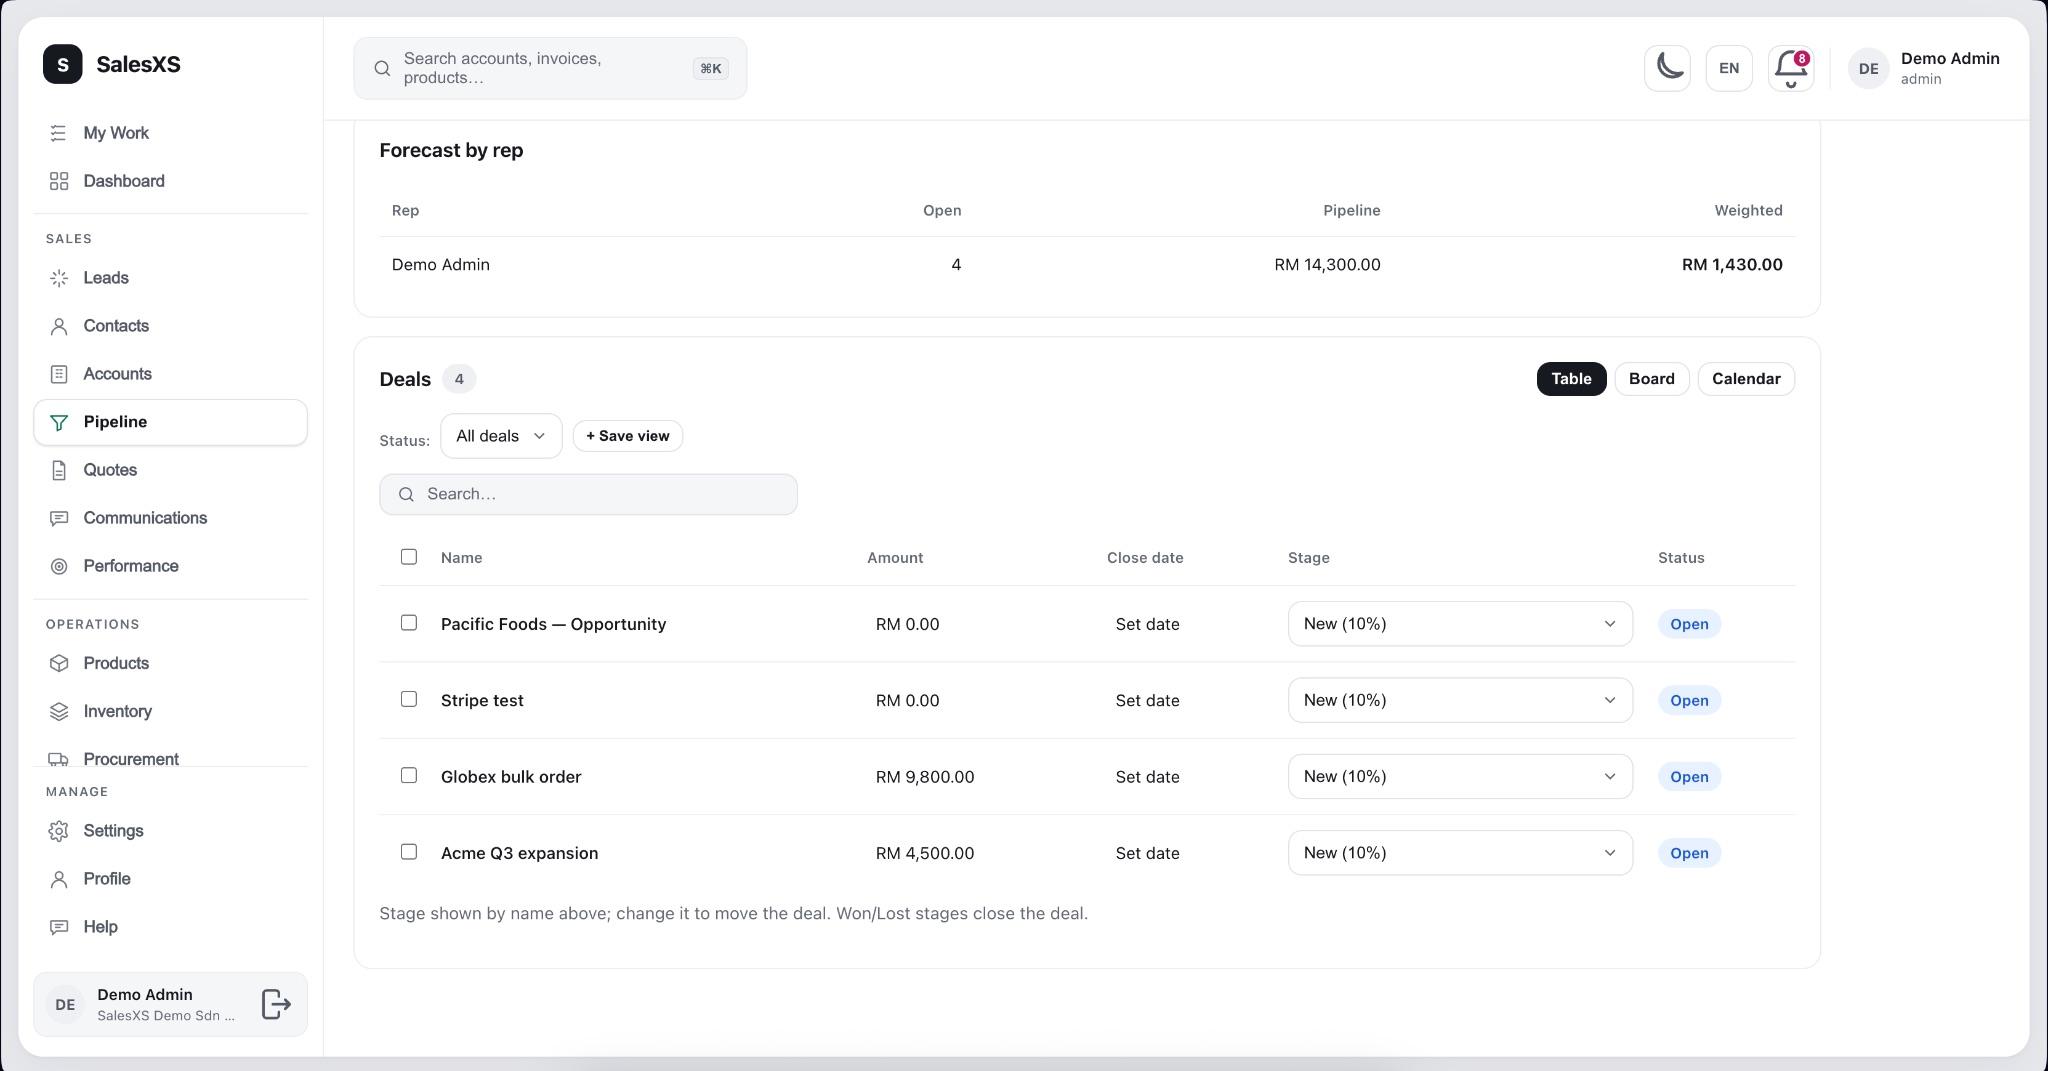The width and height of the screenshot is (2048, 1071).
Task: Open Products via its box icon
Action: point(59,663)
